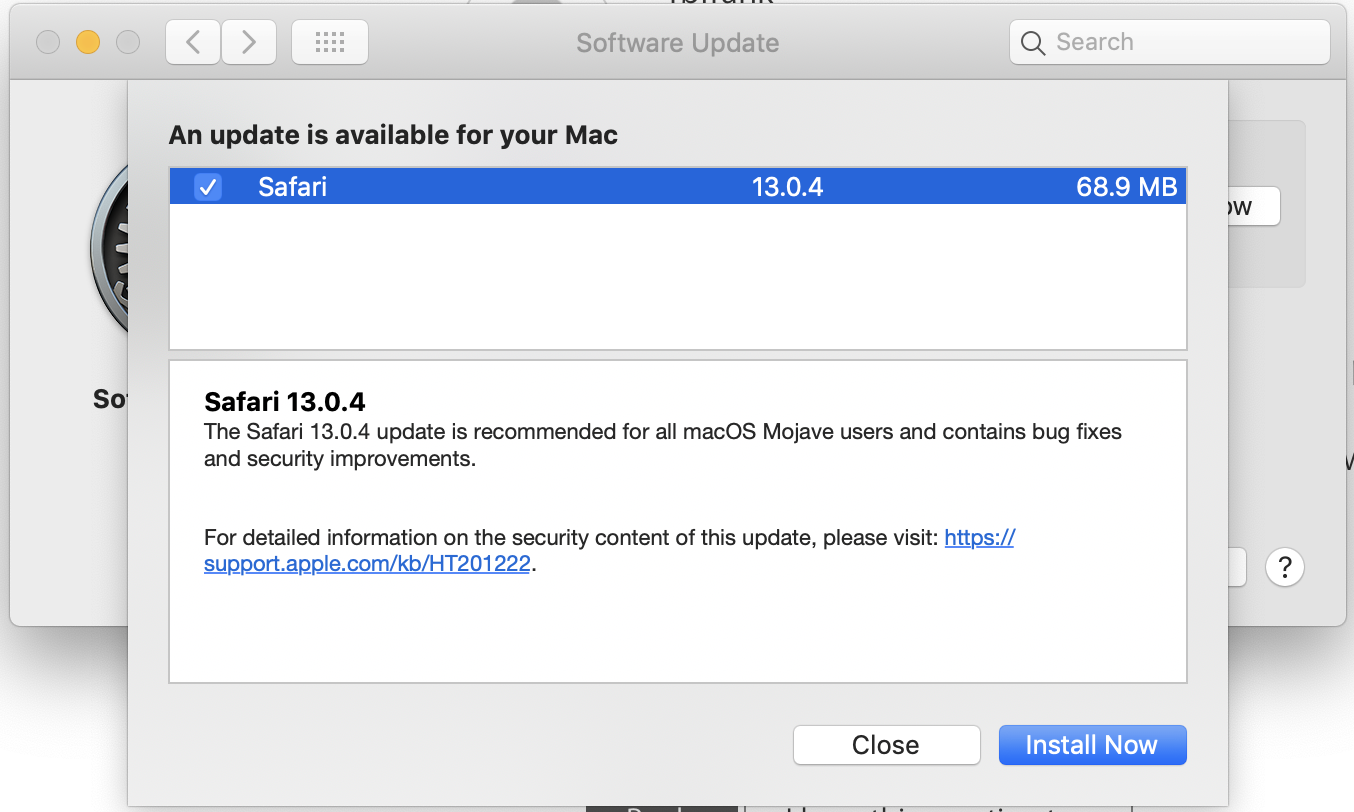Click the Software Update gear icon
The width and height of the screenshot is (1354, 812).
(108, 250)
